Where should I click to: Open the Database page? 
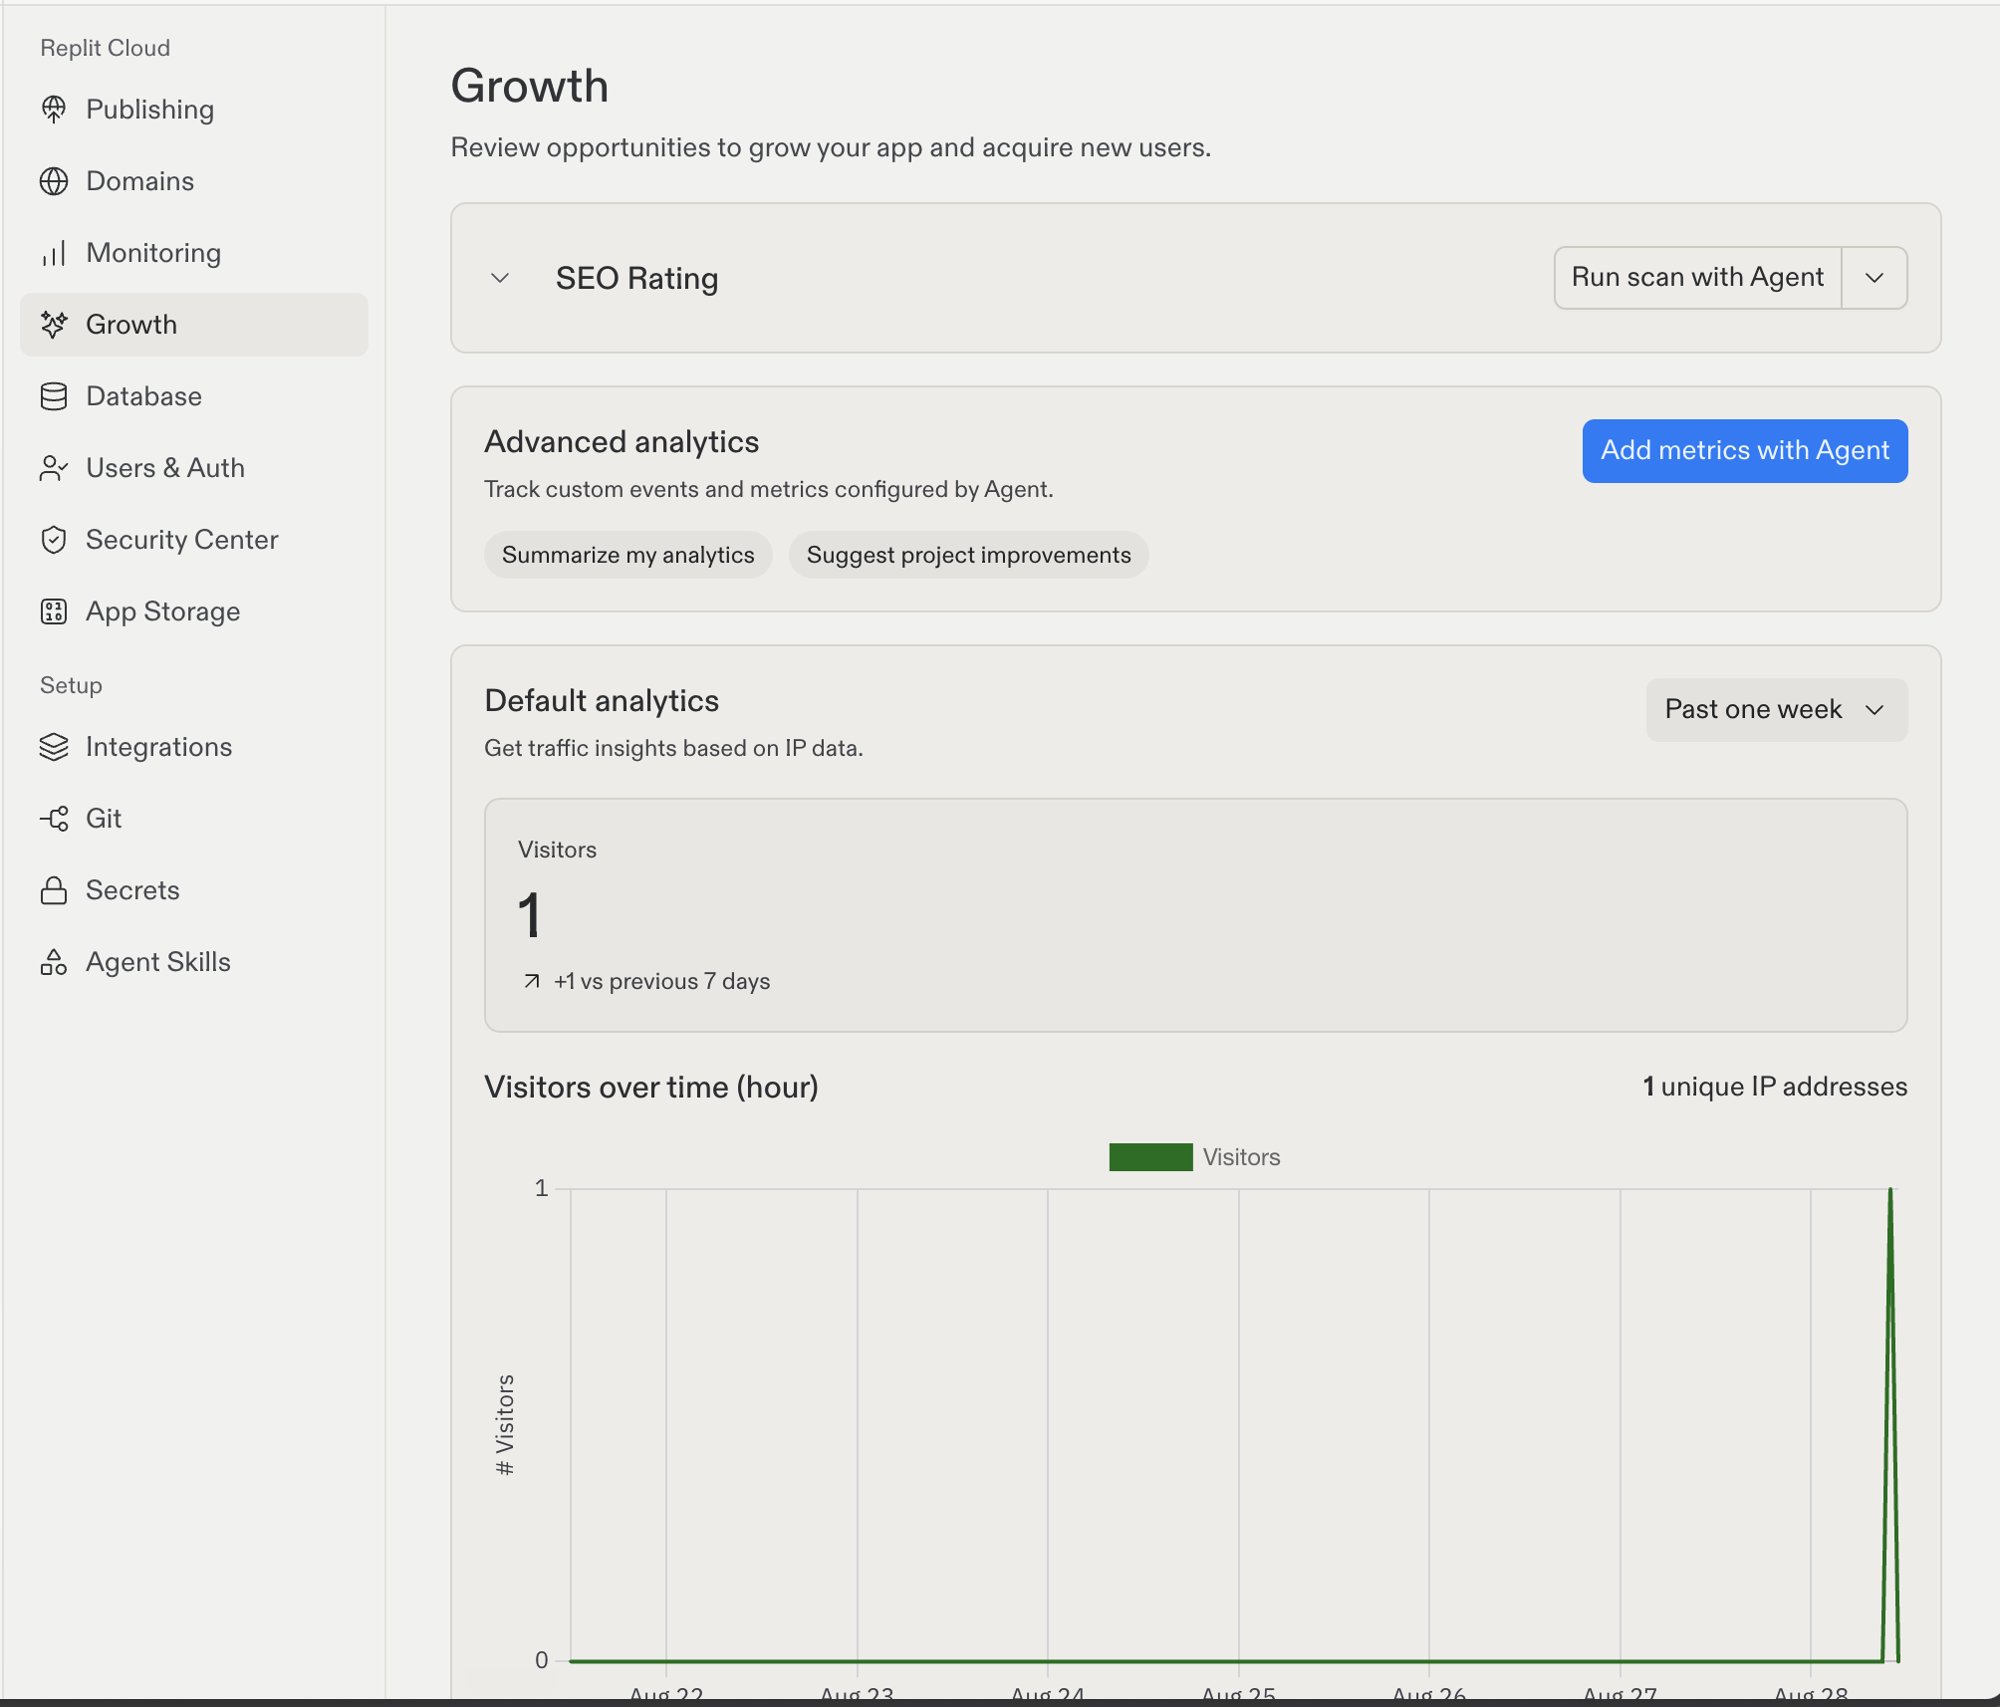pyautogui.click(x=194, y=396)
